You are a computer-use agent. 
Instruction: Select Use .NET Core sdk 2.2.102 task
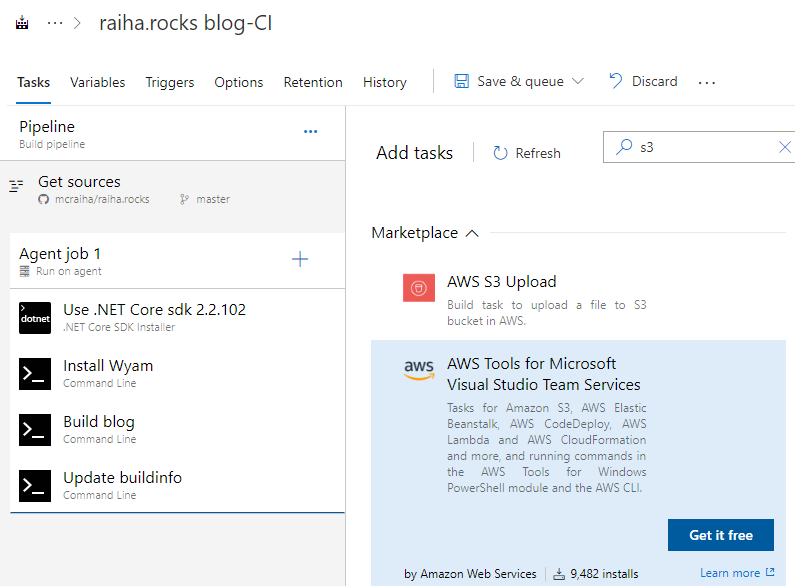tap(177, 317)
